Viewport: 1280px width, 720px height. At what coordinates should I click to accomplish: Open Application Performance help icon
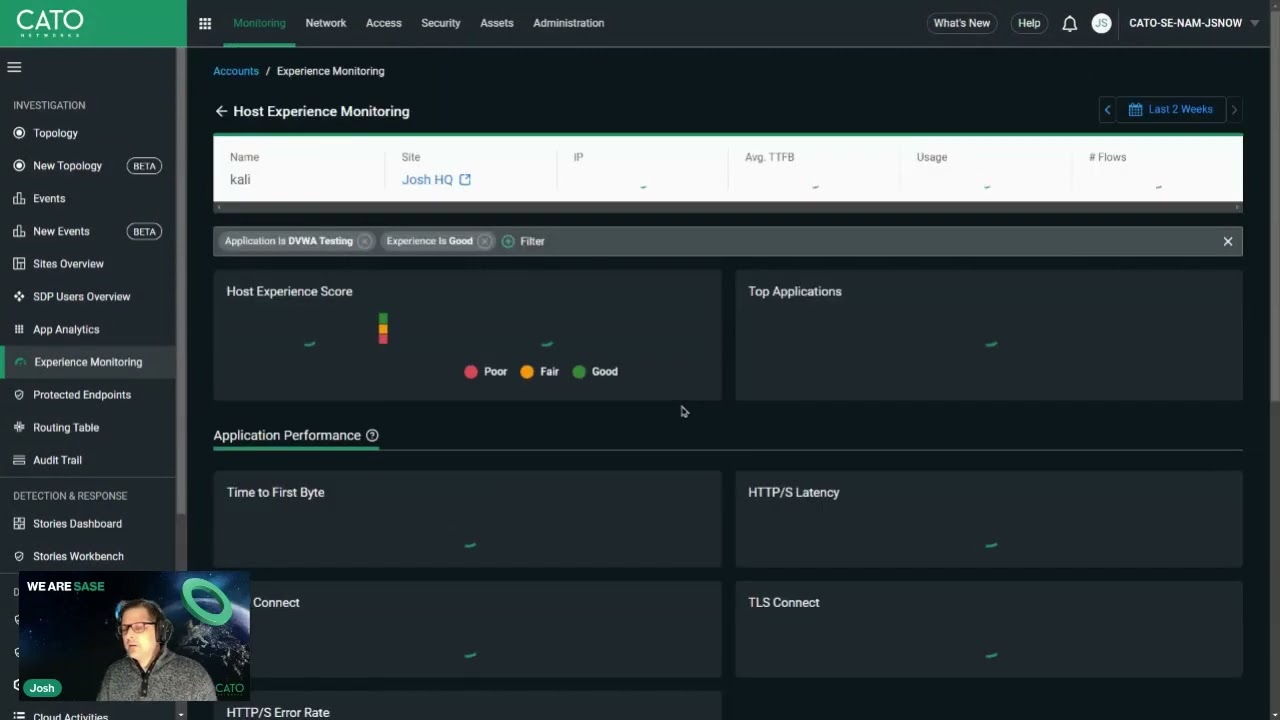point(372,435)
